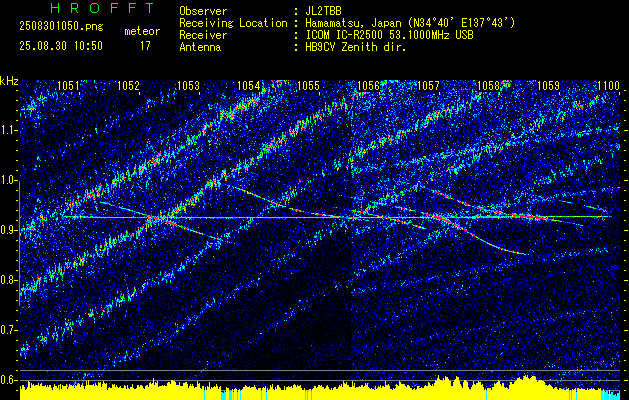Click the 0.8 kHz axis label
Viewport: 629px width, 400px height.
[x=9, y=280]
